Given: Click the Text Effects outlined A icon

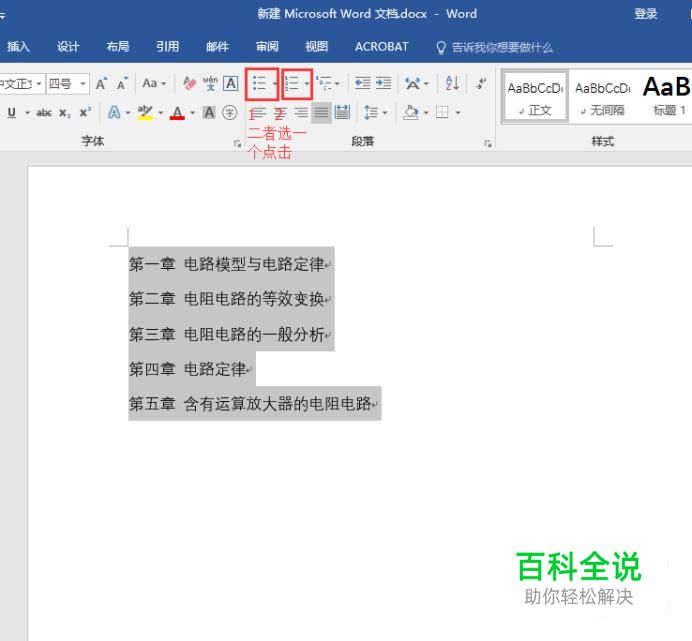Looking at the screenshot, I should (114, 113).
